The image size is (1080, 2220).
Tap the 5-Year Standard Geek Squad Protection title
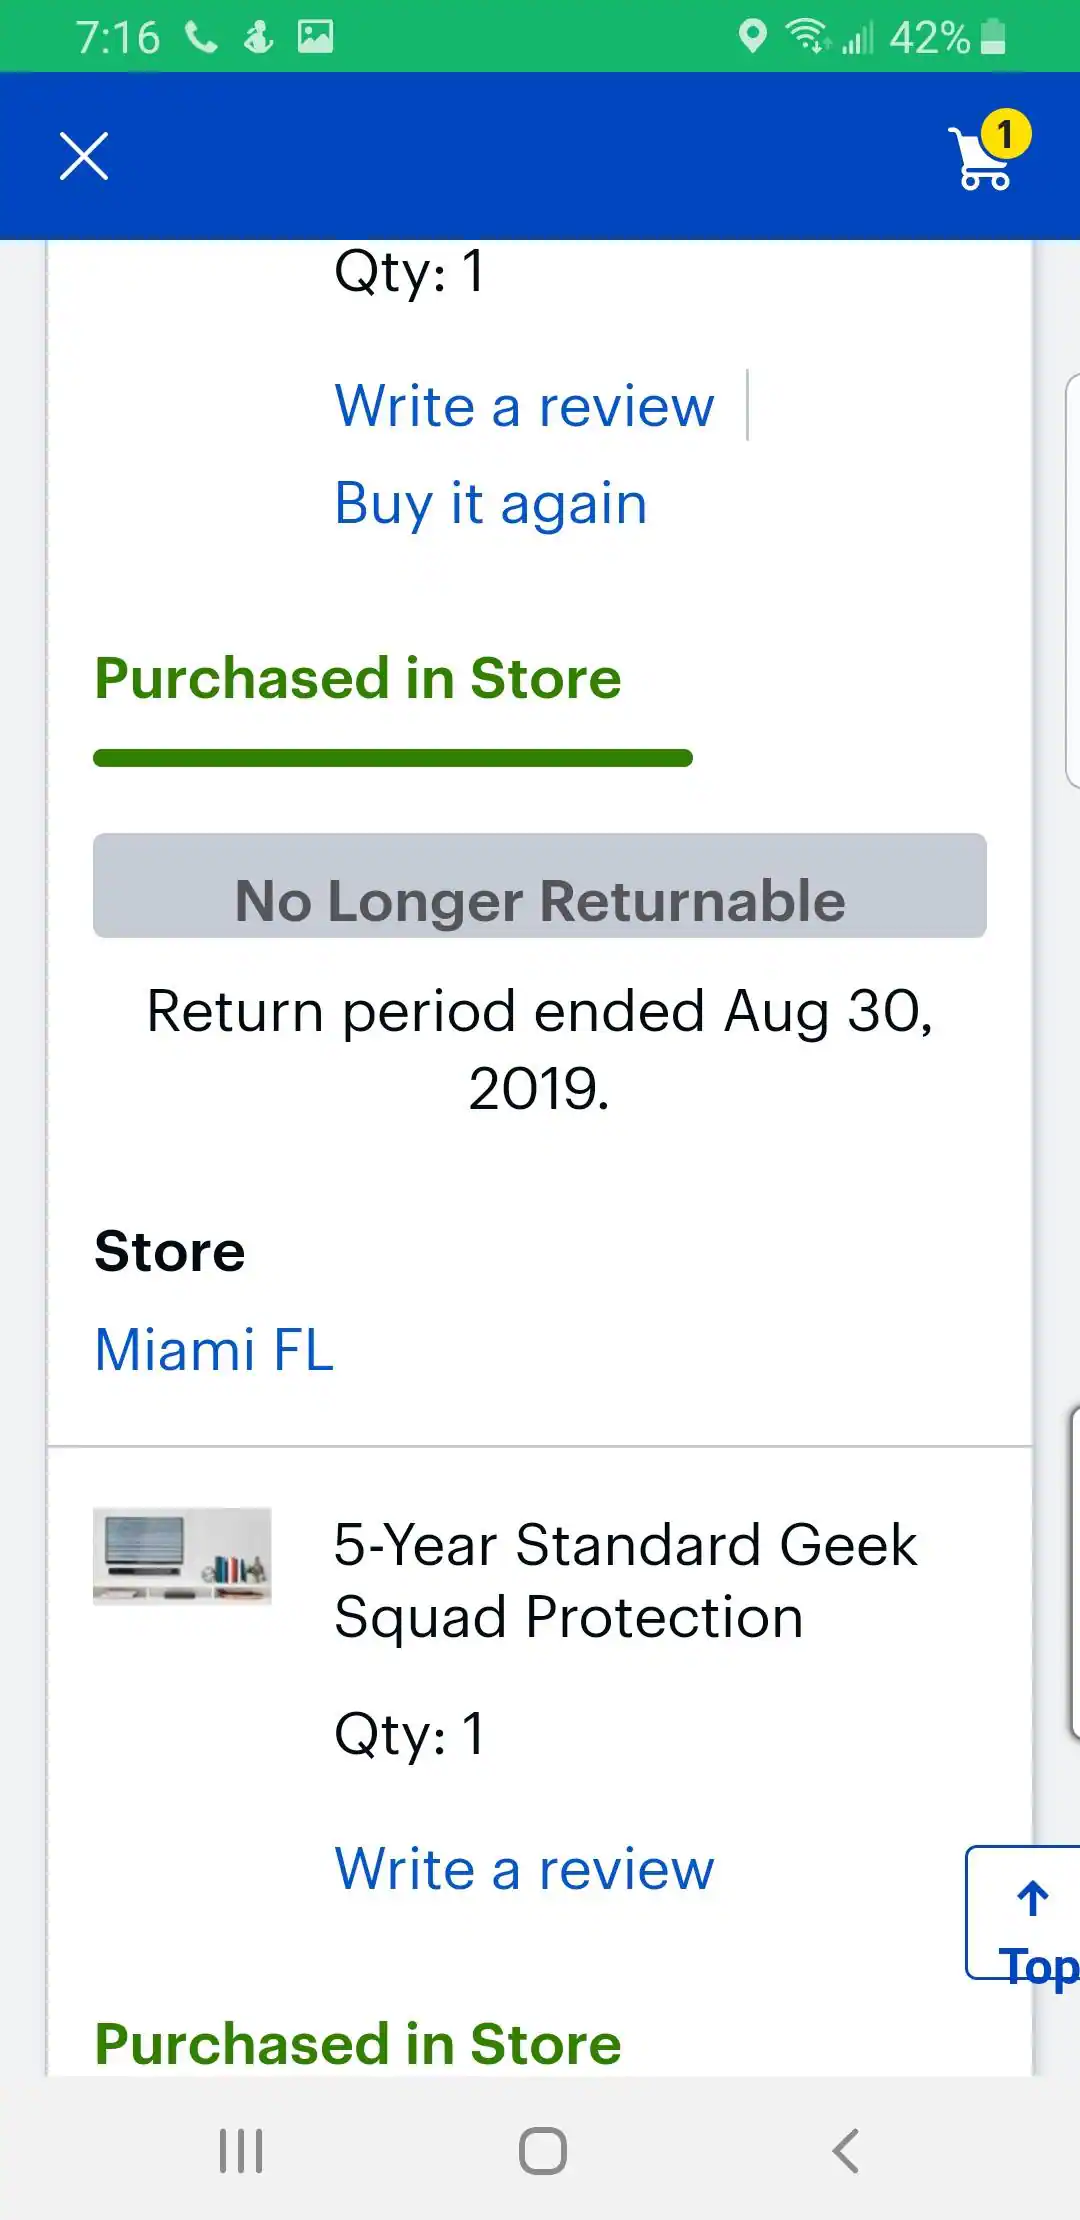(x=625, y=1580)
